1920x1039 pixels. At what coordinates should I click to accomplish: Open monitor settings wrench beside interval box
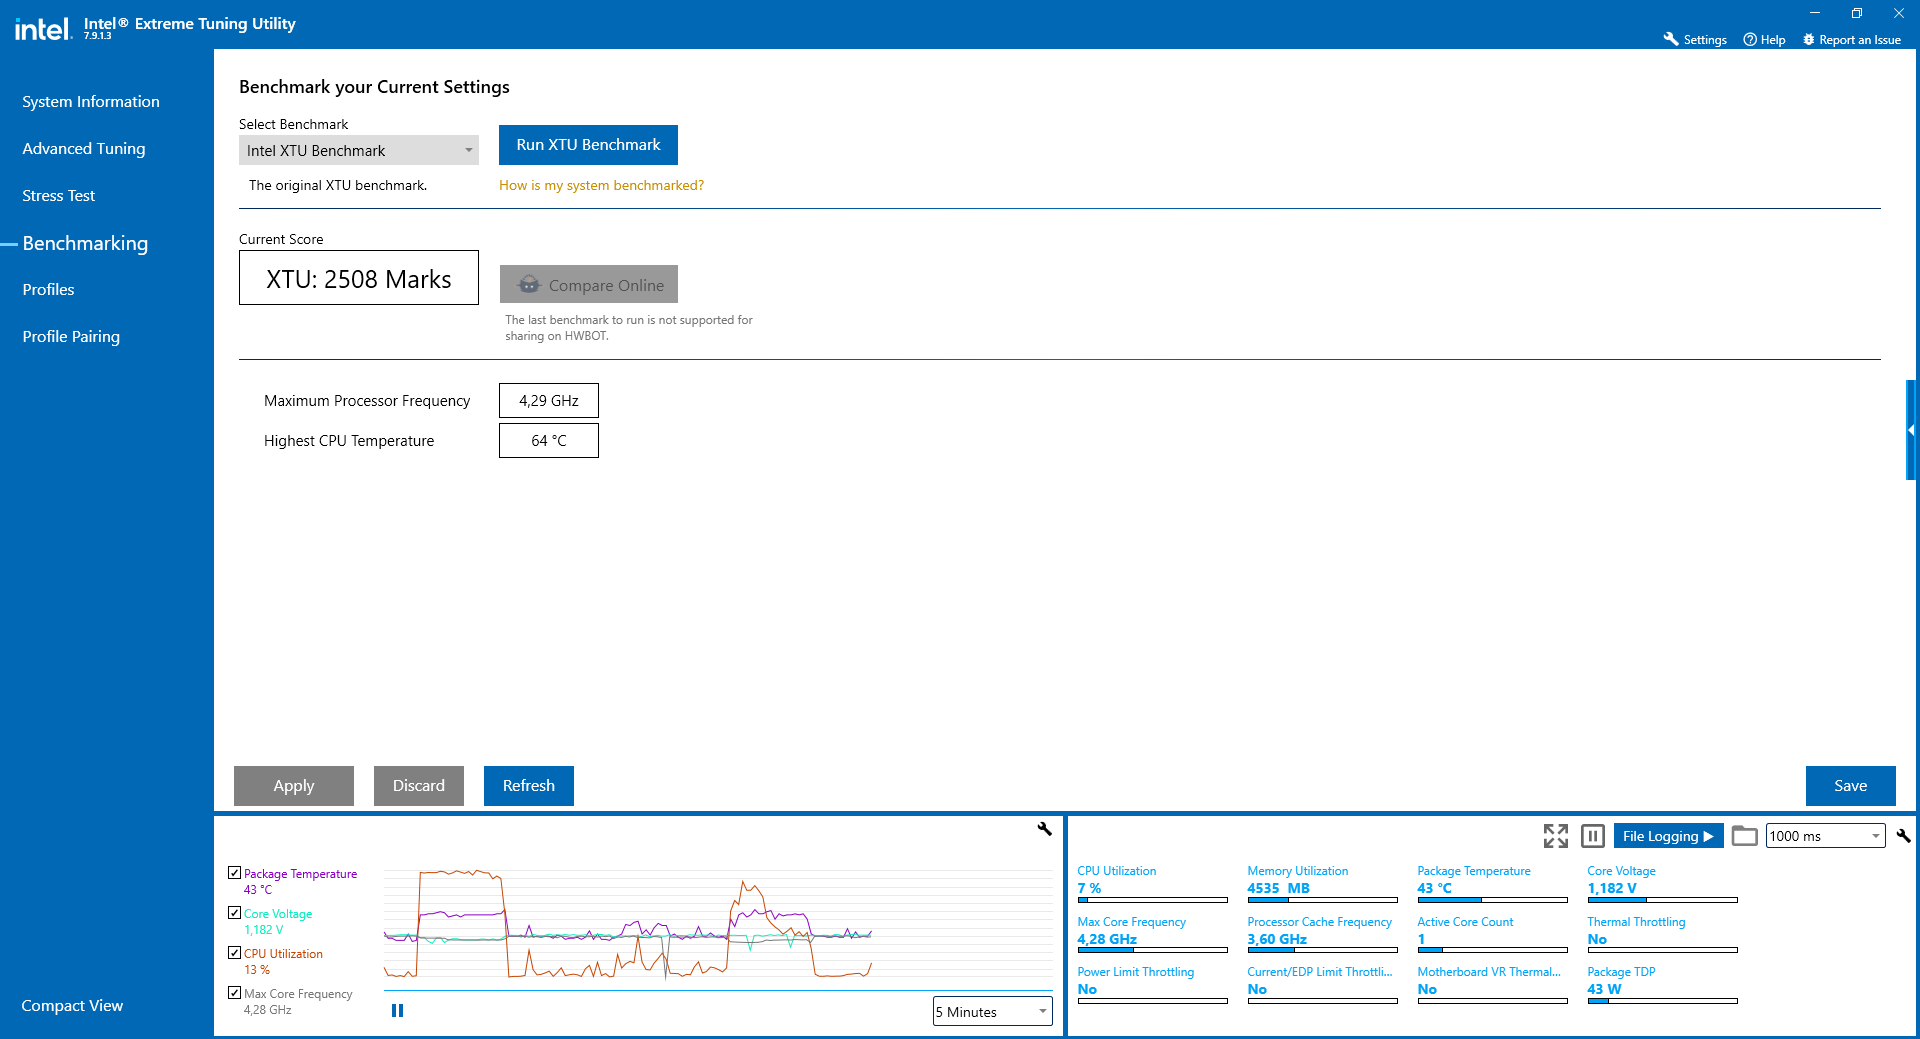(x=1903, y=836)
